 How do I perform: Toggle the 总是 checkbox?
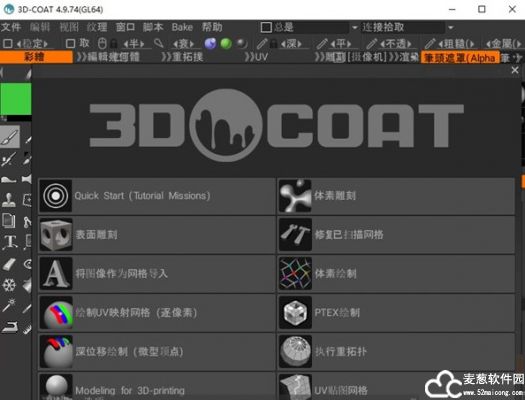pos(266,27)
